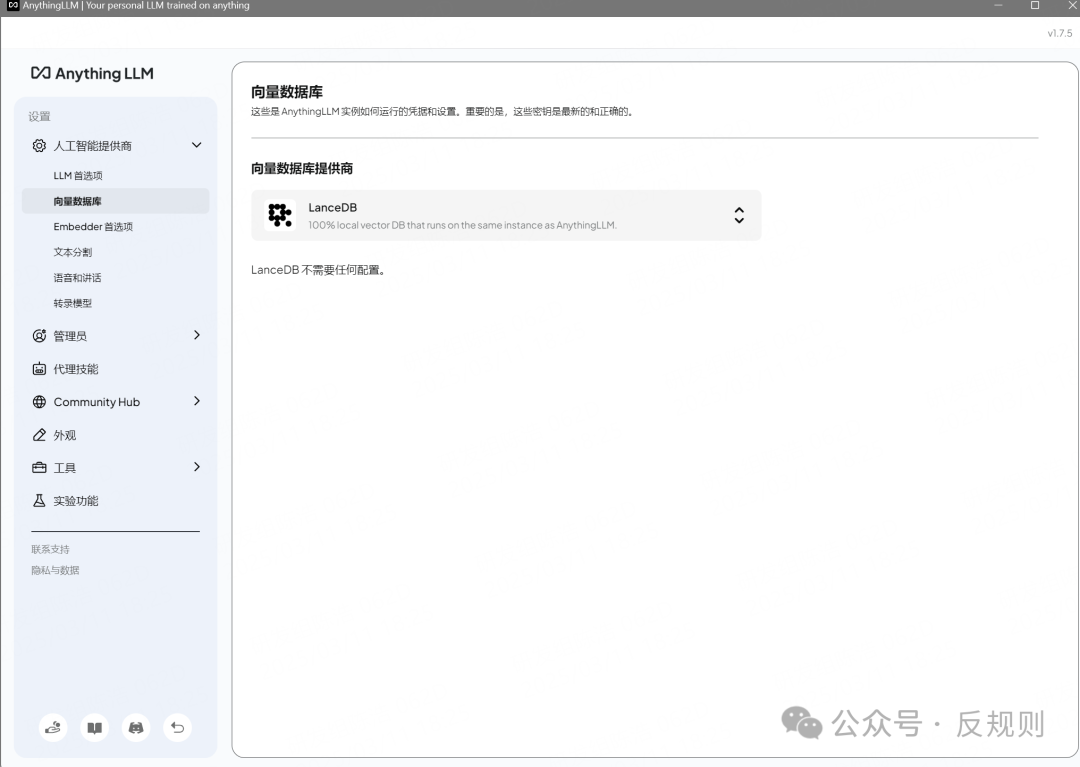
Task: Click the up-down selector arrows for LanceDB
Action: 739,216
